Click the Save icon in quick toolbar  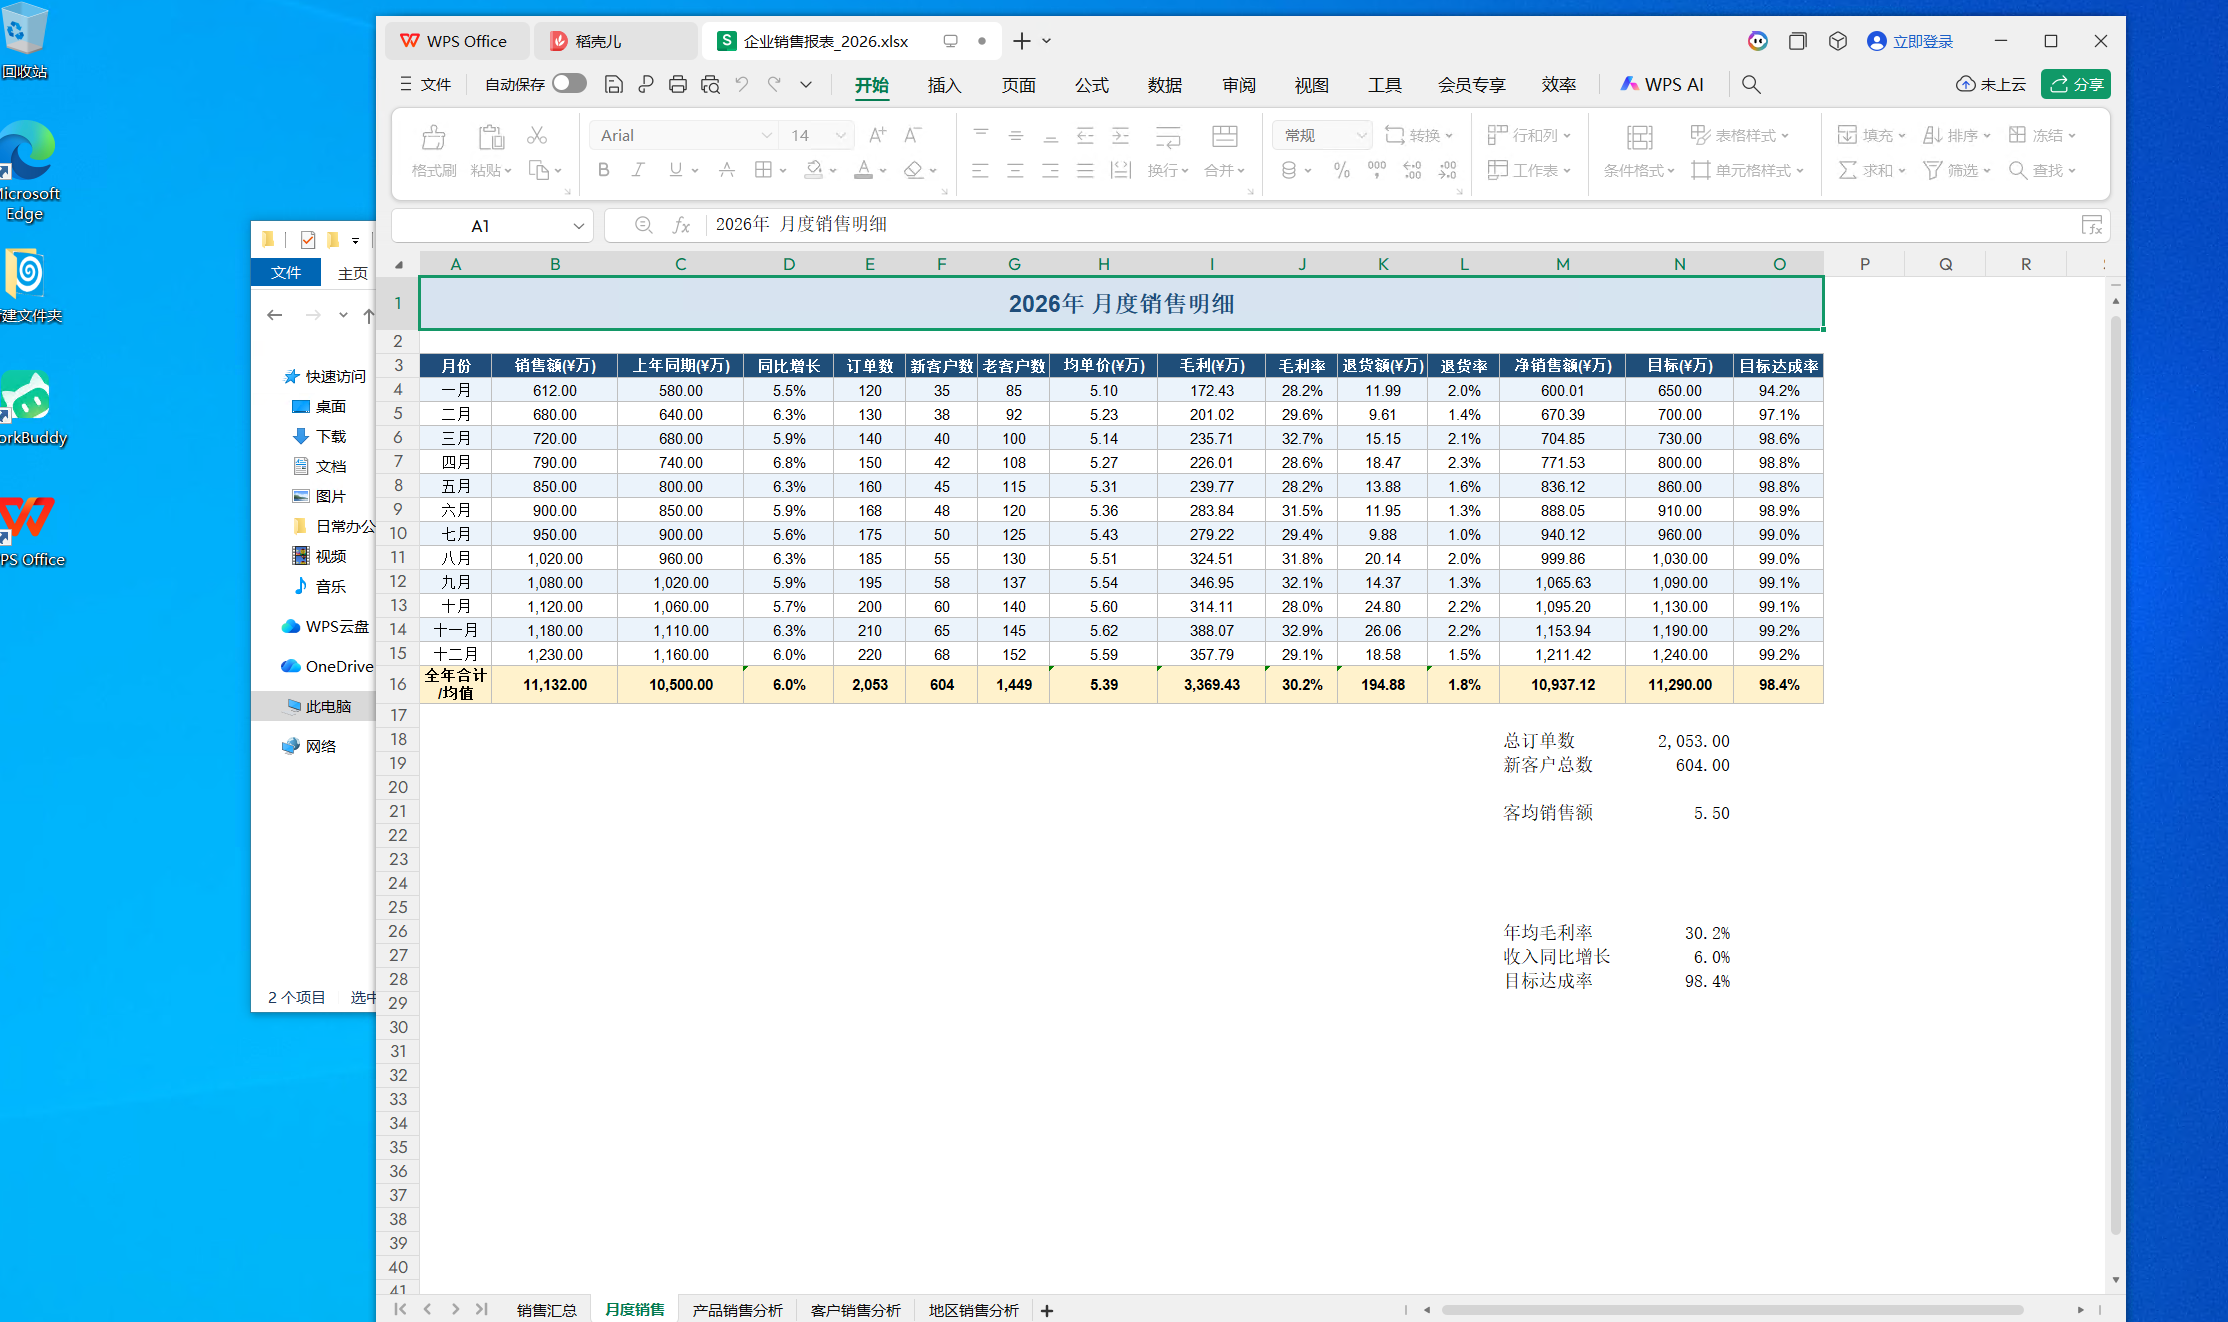pyautogui.click(x=614, y=84)
